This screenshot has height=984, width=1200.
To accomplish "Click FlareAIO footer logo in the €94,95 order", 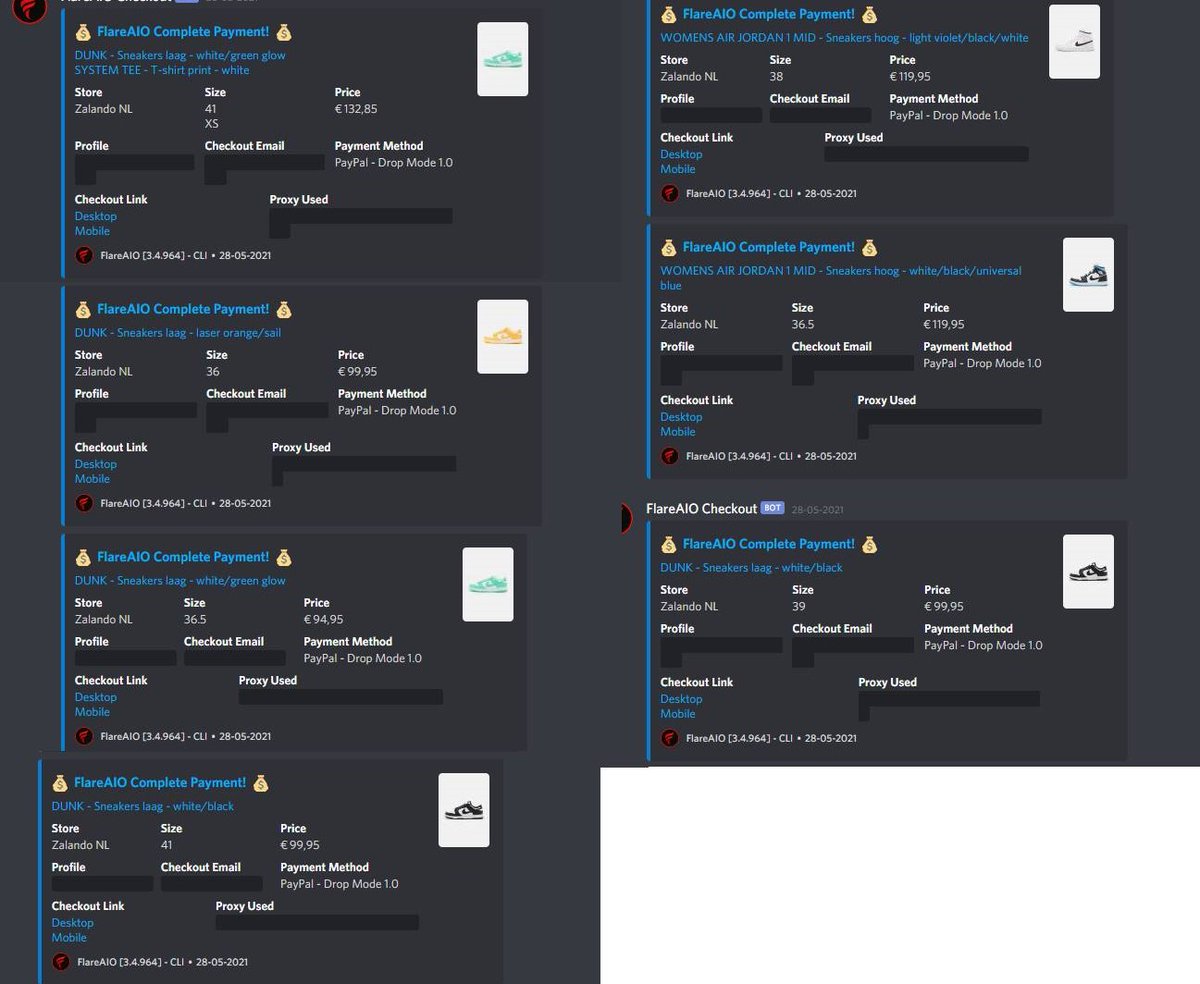I will 84,736.
